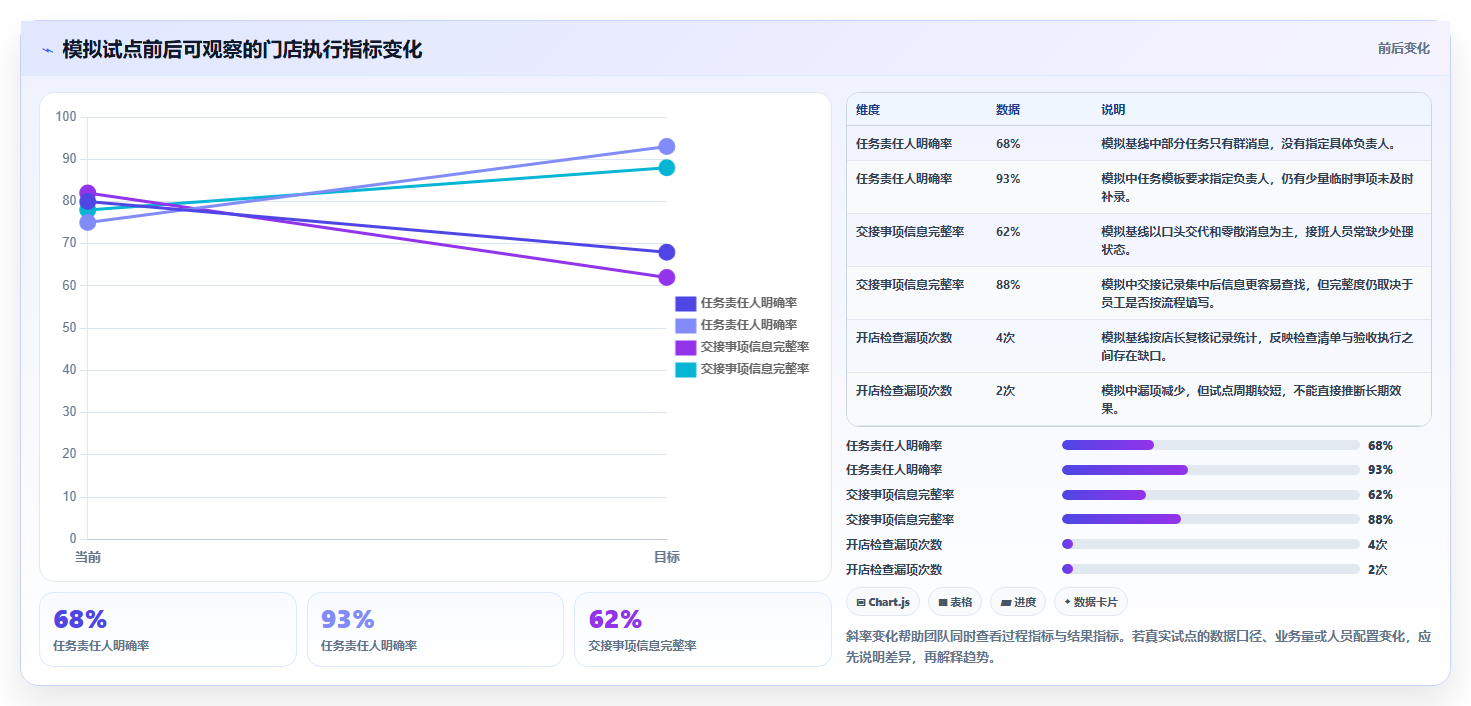Click the 50 y-axis label
The width and height of the screenshot is (1471, 706).
(x=69, y=328)
